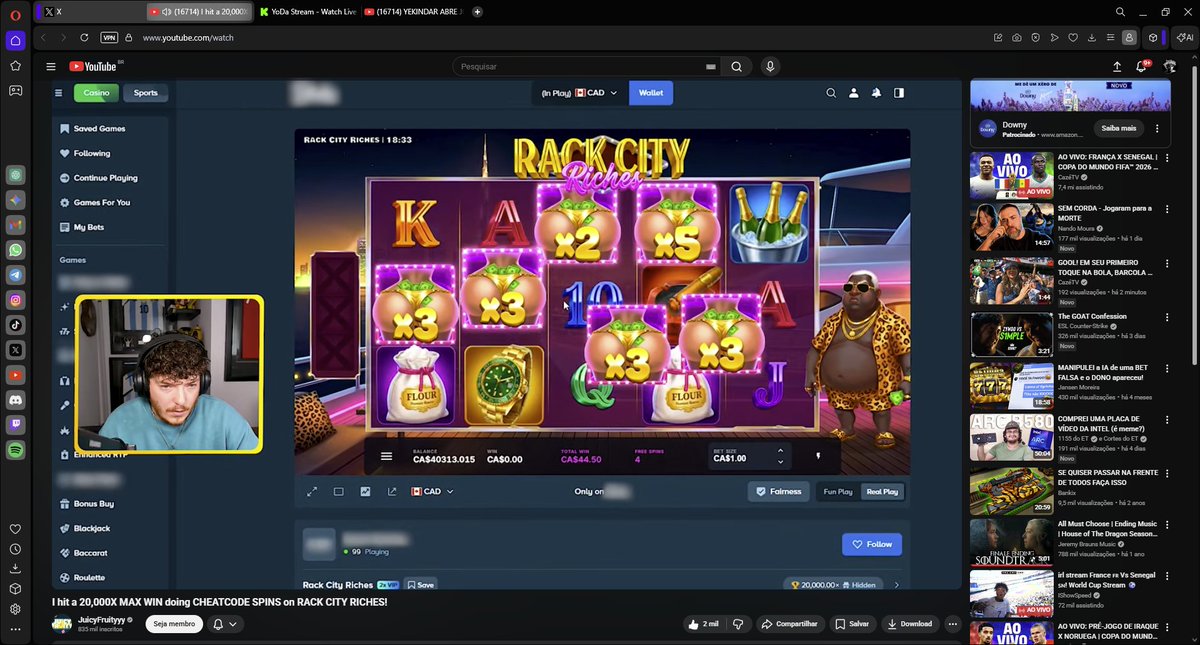
Task: Decrease bet size with down arrow
Action: tap(780, 462)
